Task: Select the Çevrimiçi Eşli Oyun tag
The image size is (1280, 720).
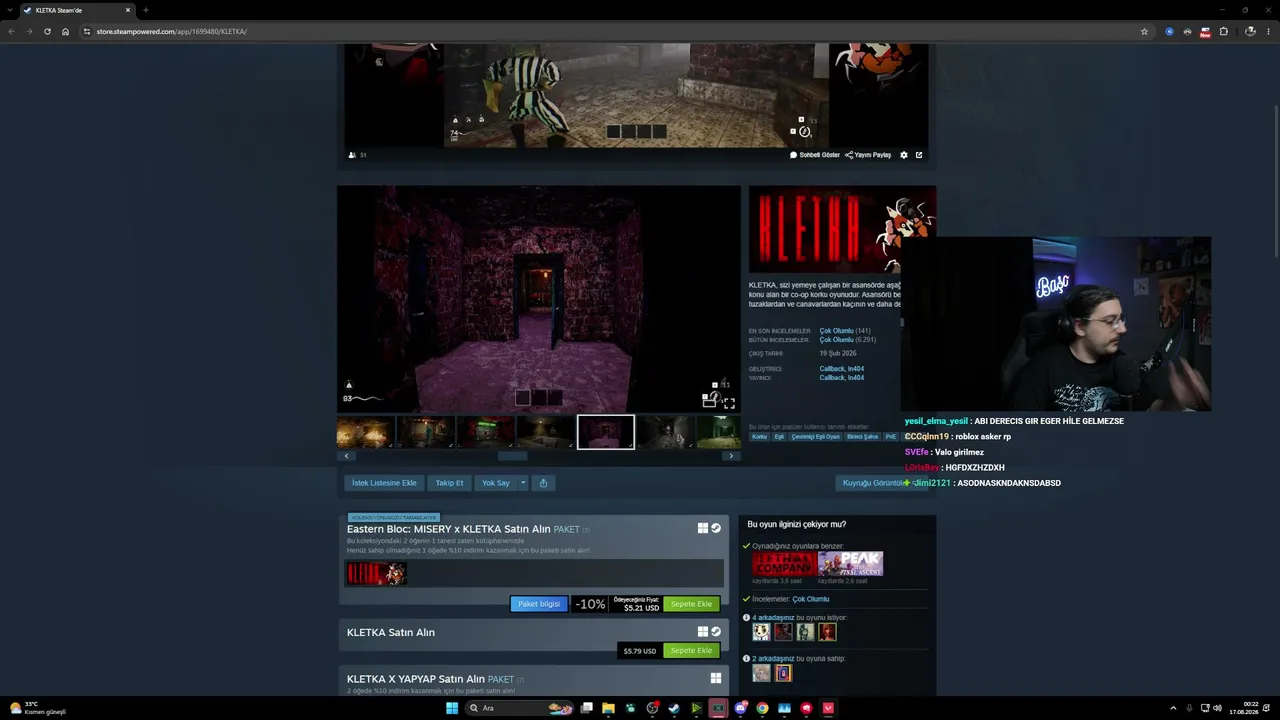Action: tap(816, 437)
